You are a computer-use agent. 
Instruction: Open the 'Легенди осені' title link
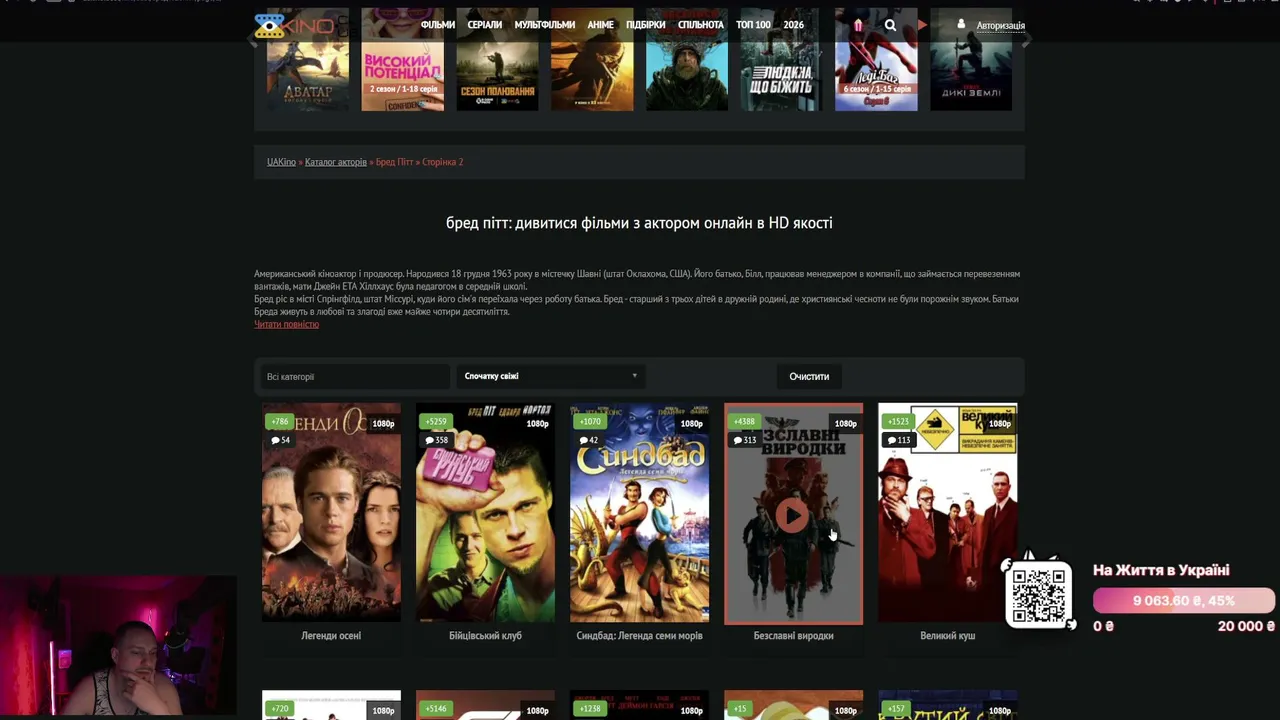(331, 635)
